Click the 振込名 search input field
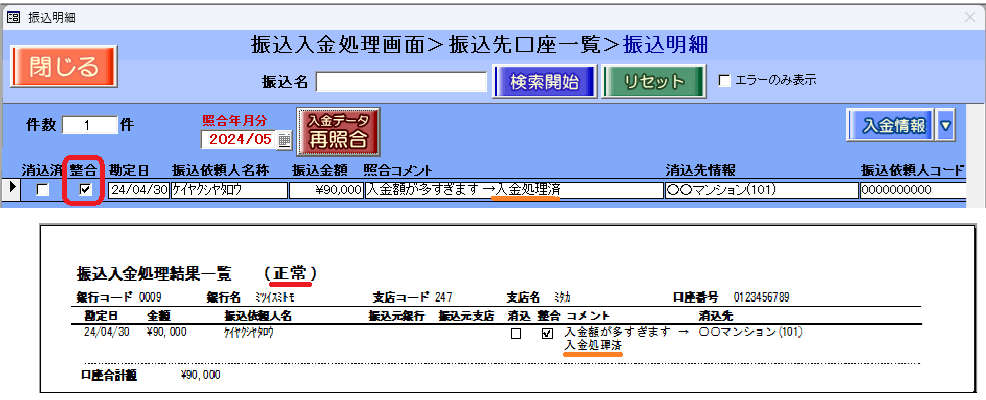 (x=402, y=81)
